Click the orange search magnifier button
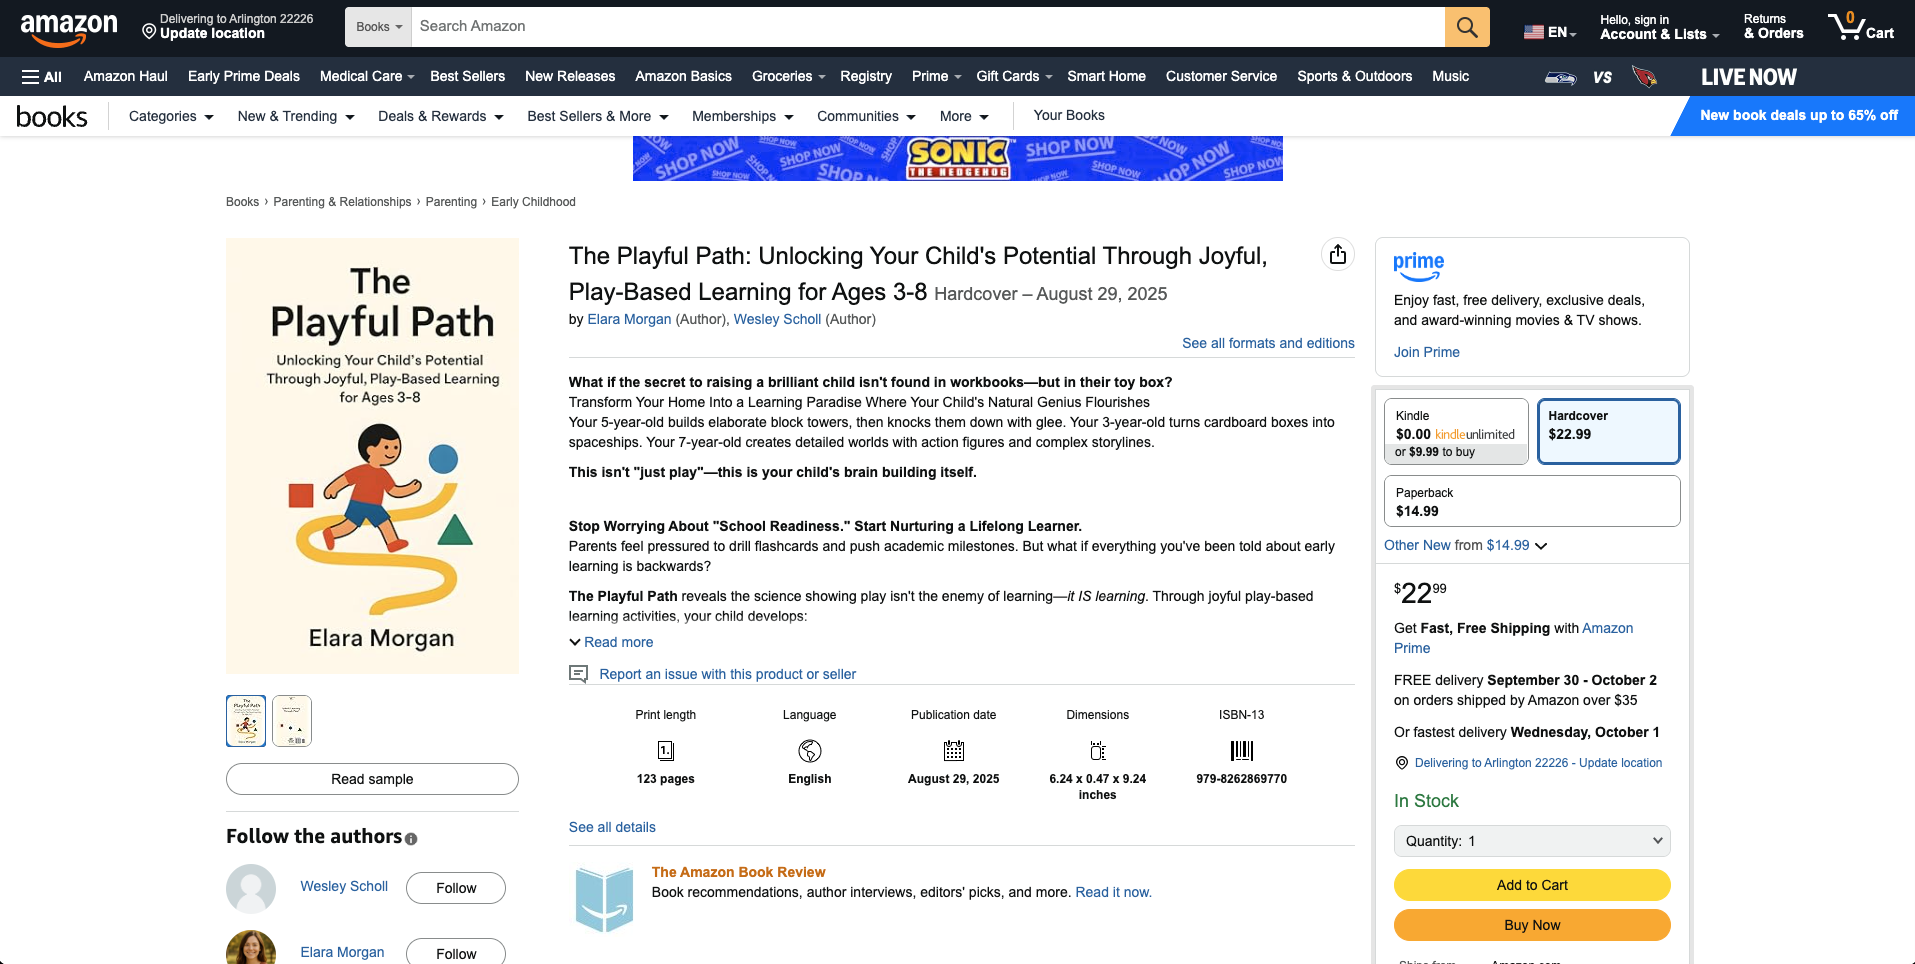The height and width of the screenshot is (964, 1915). tap(1466, 27)
